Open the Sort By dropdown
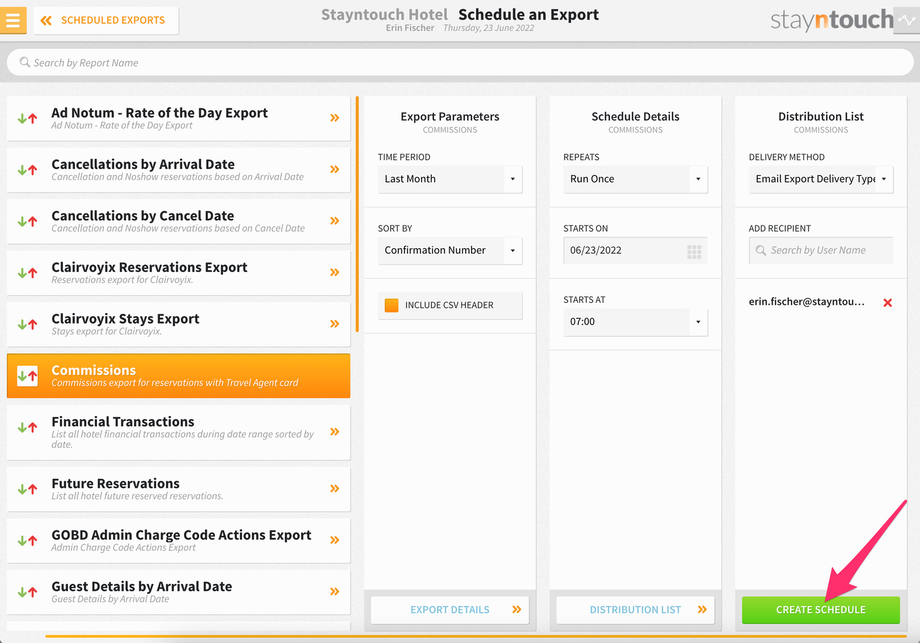The image size is (920, 643). pos(450,251)
